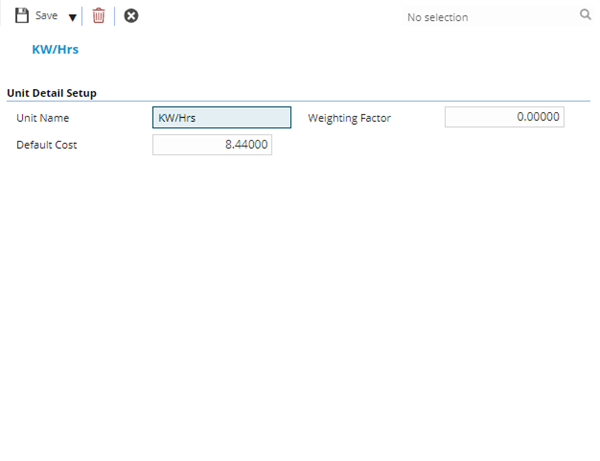The height and width of the screenshot is (461, 600).
Task: Click the blue KW/Hrs record title
Action: point(56,48)
